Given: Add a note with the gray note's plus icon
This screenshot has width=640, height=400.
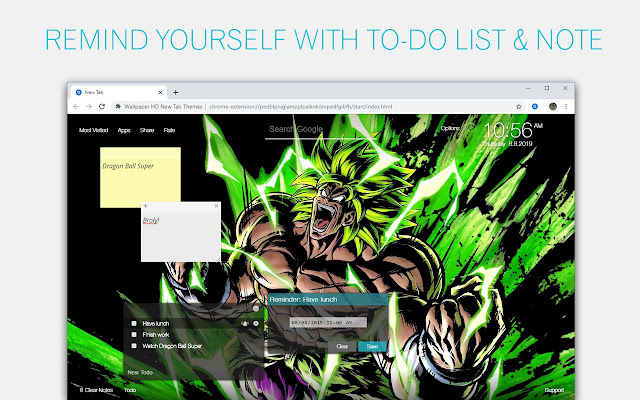Looking at the screenshot, I should [145, 206].
